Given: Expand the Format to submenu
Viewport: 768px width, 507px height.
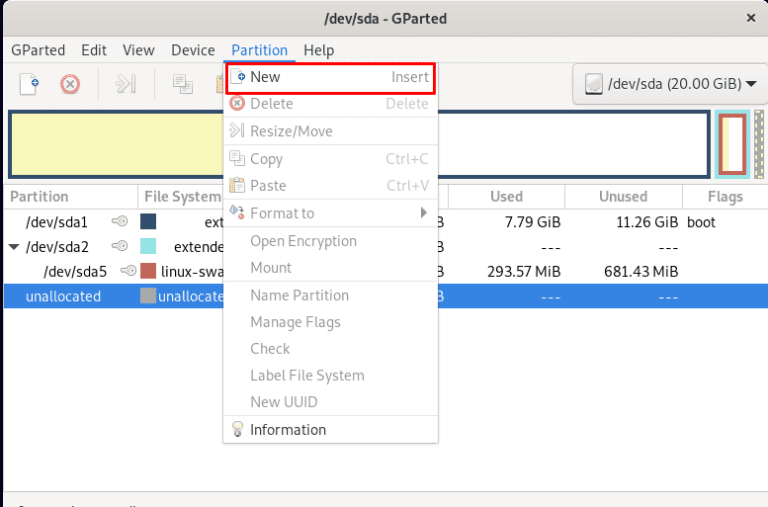Looking at the screenshot, I should click(x=329, y=213).
